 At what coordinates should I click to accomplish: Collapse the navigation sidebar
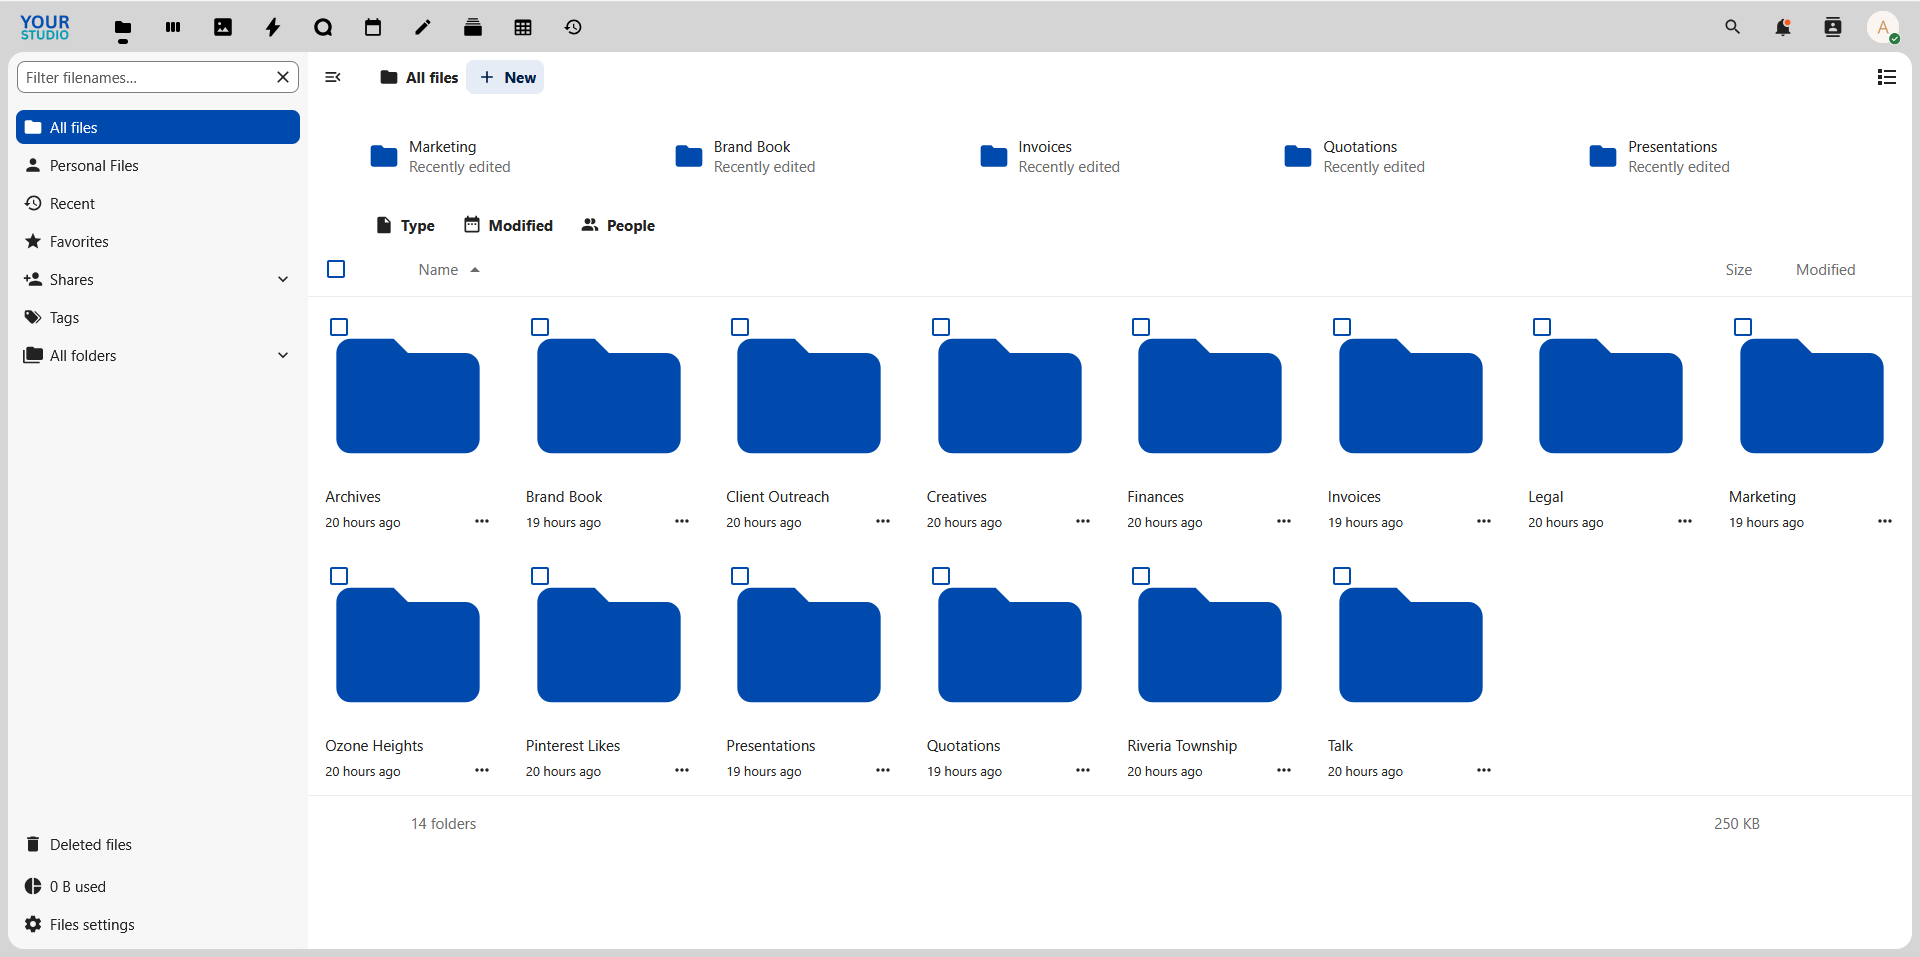(333, 77)
